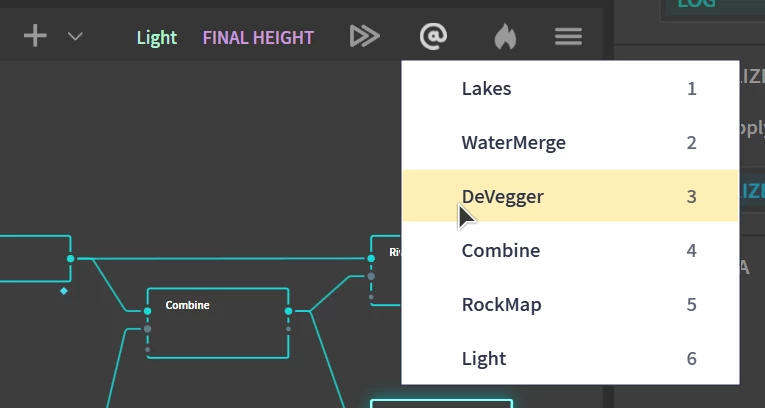Open the hamburger menu icon
This screenshot has width=765, height=408.
pos(568,37)
